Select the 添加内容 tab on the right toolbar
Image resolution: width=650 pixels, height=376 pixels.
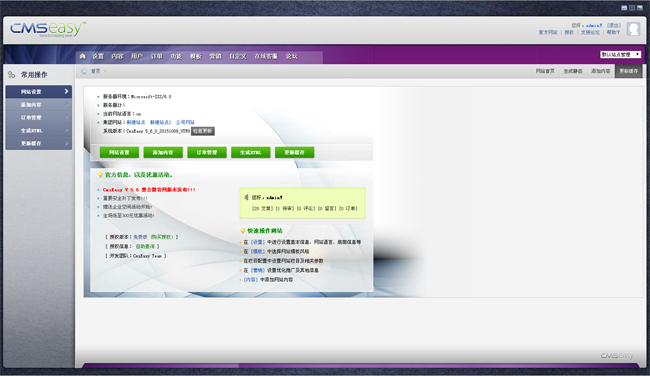(600, 71)
